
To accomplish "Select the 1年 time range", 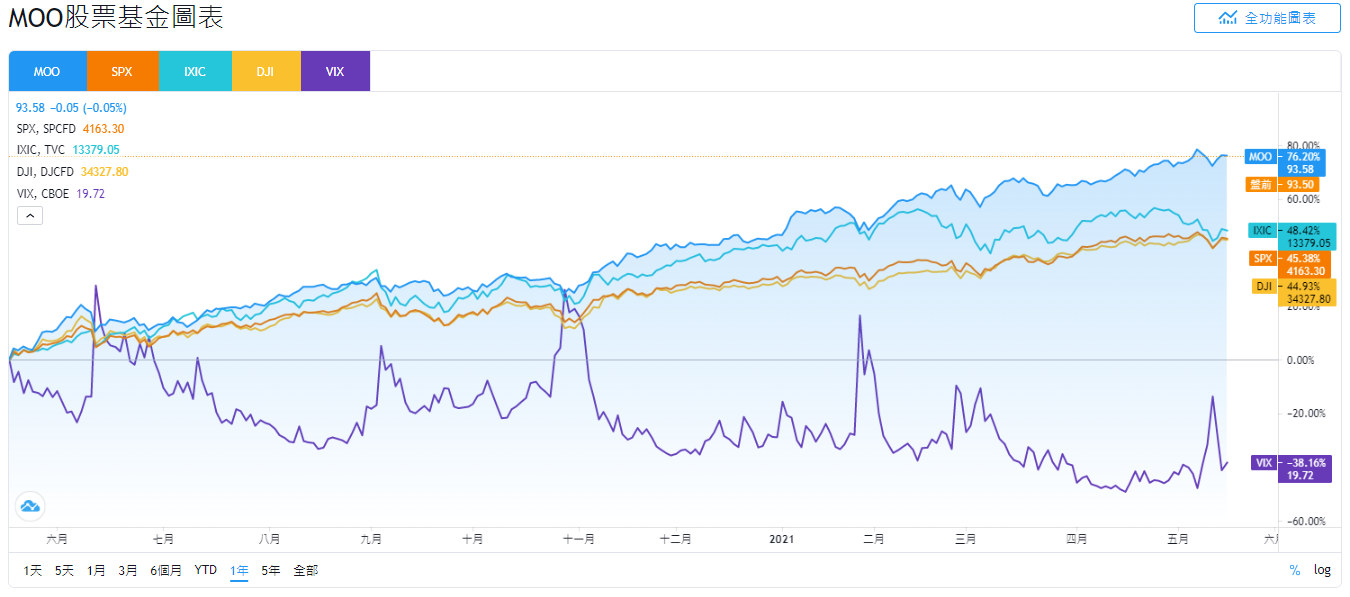I will pos(239,570).
